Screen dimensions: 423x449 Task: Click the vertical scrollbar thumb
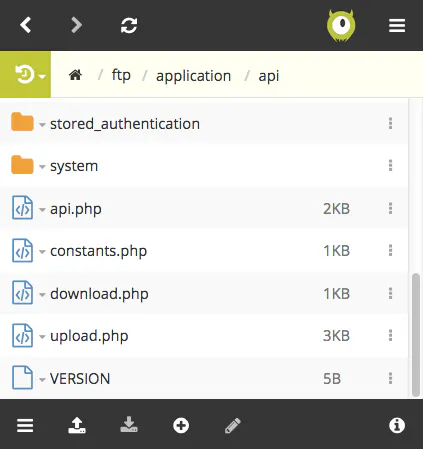(416, 335)
